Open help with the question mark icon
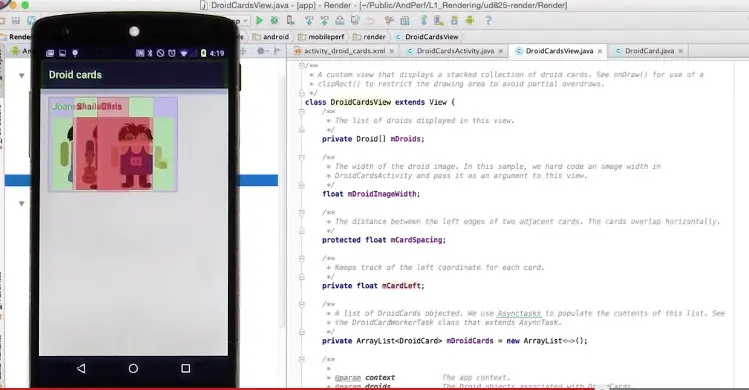 [x=488, y=21]
